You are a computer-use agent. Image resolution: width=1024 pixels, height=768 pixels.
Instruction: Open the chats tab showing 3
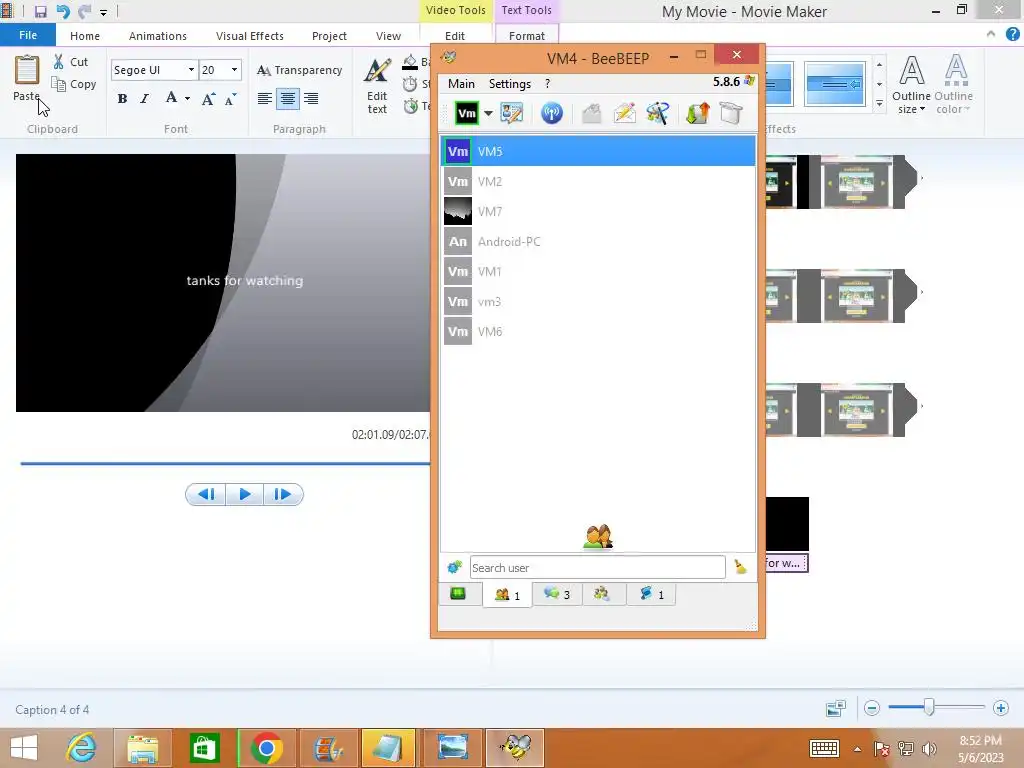point(558,594)
